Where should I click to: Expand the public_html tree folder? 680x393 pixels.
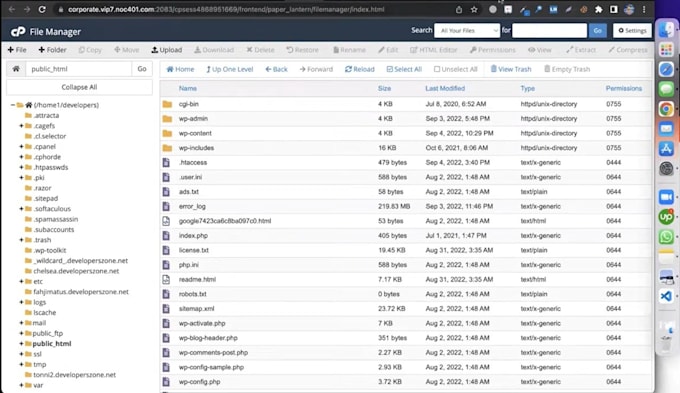21,344
